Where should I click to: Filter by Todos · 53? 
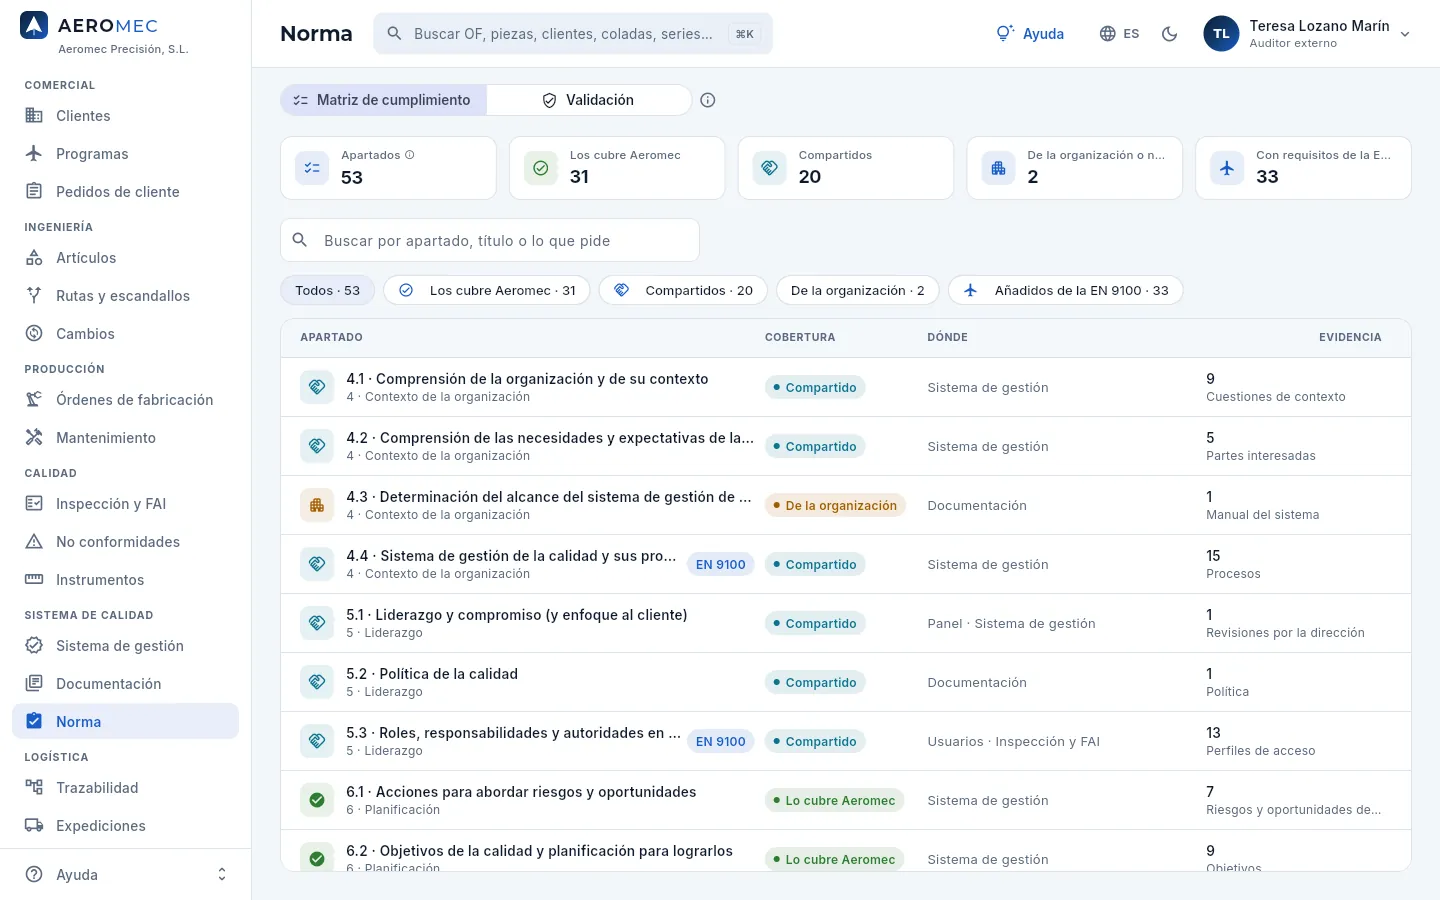pos(327,291)
